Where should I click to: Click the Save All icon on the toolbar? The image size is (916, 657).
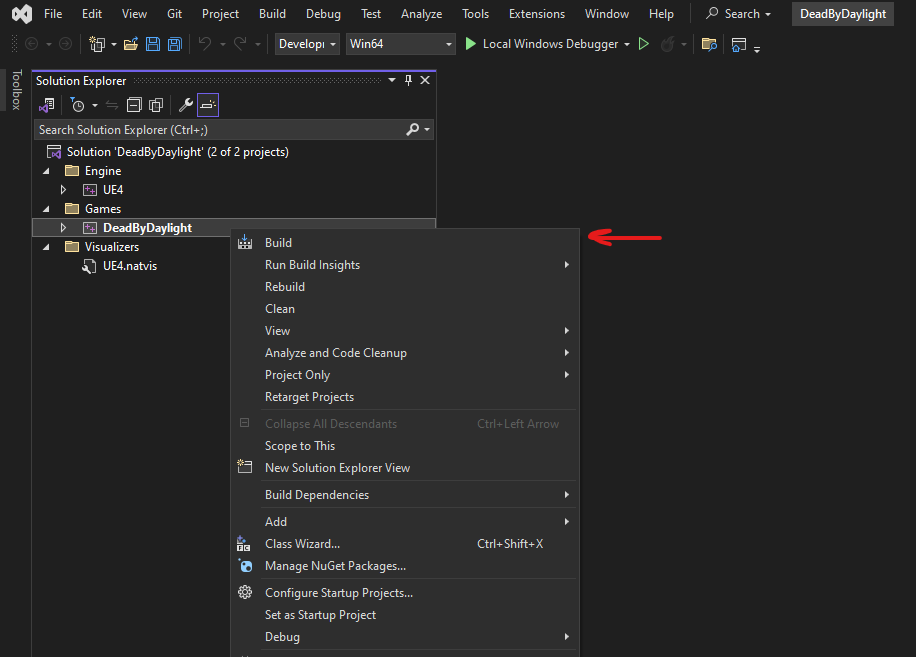click(174, 44)
